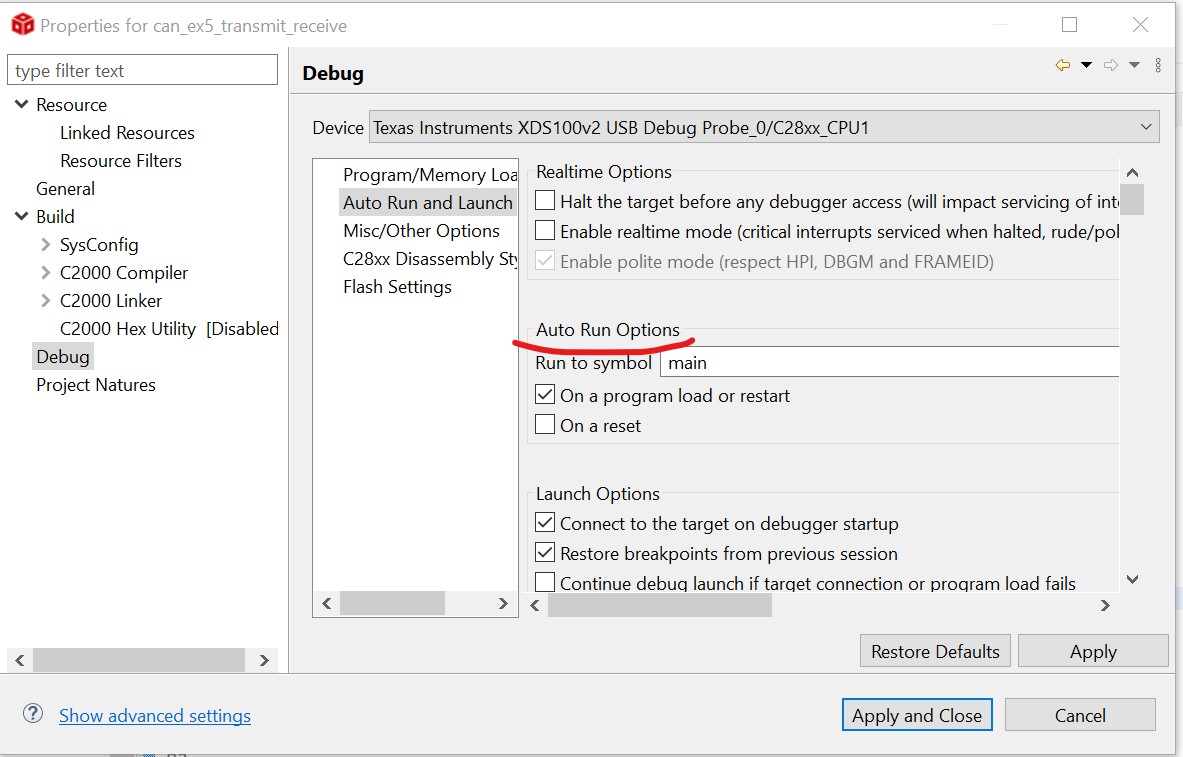Enable Halt the target before debugger access

[545, 201]
